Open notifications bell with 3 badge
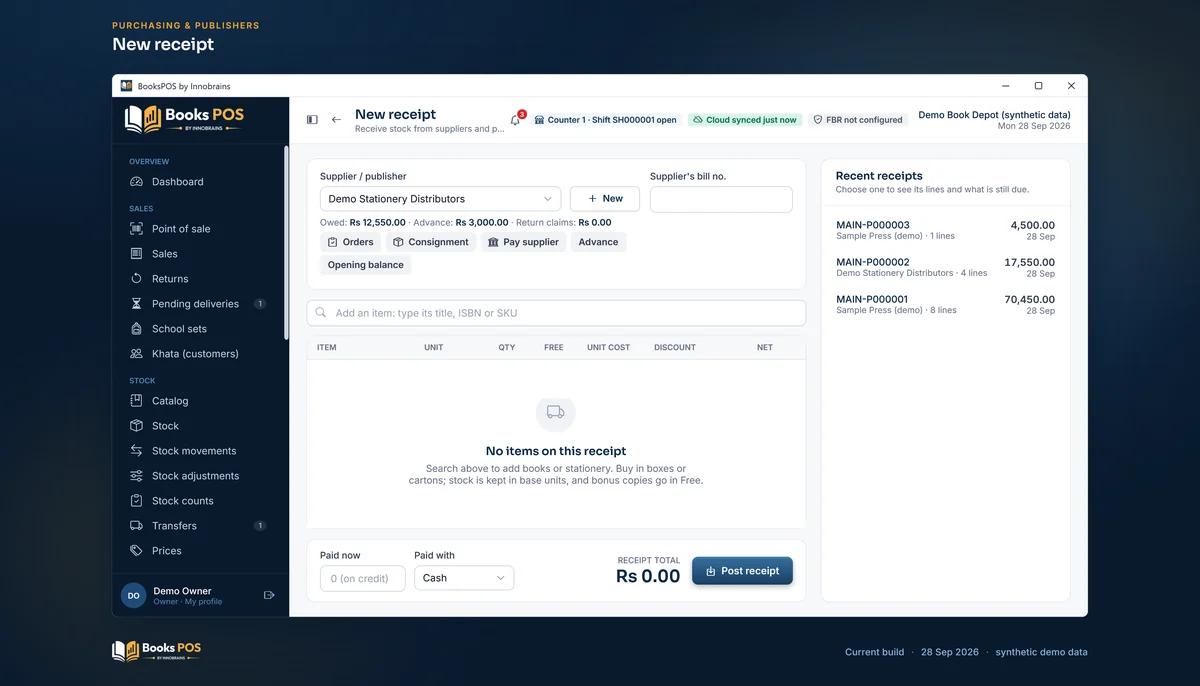Screen dimensions: 1200x686 point(516,120)
